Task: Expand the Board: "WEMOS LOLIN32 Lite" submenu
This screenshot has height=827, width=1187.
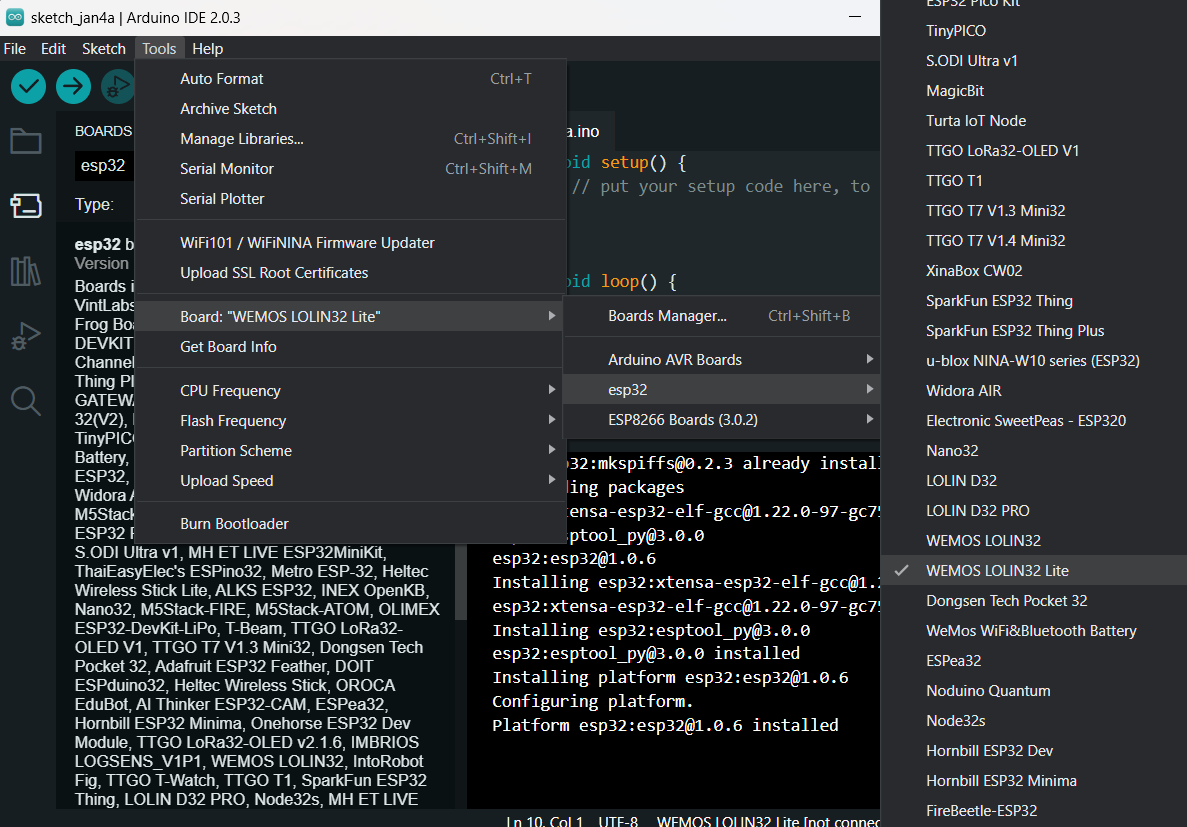Action: pos(350,317)
